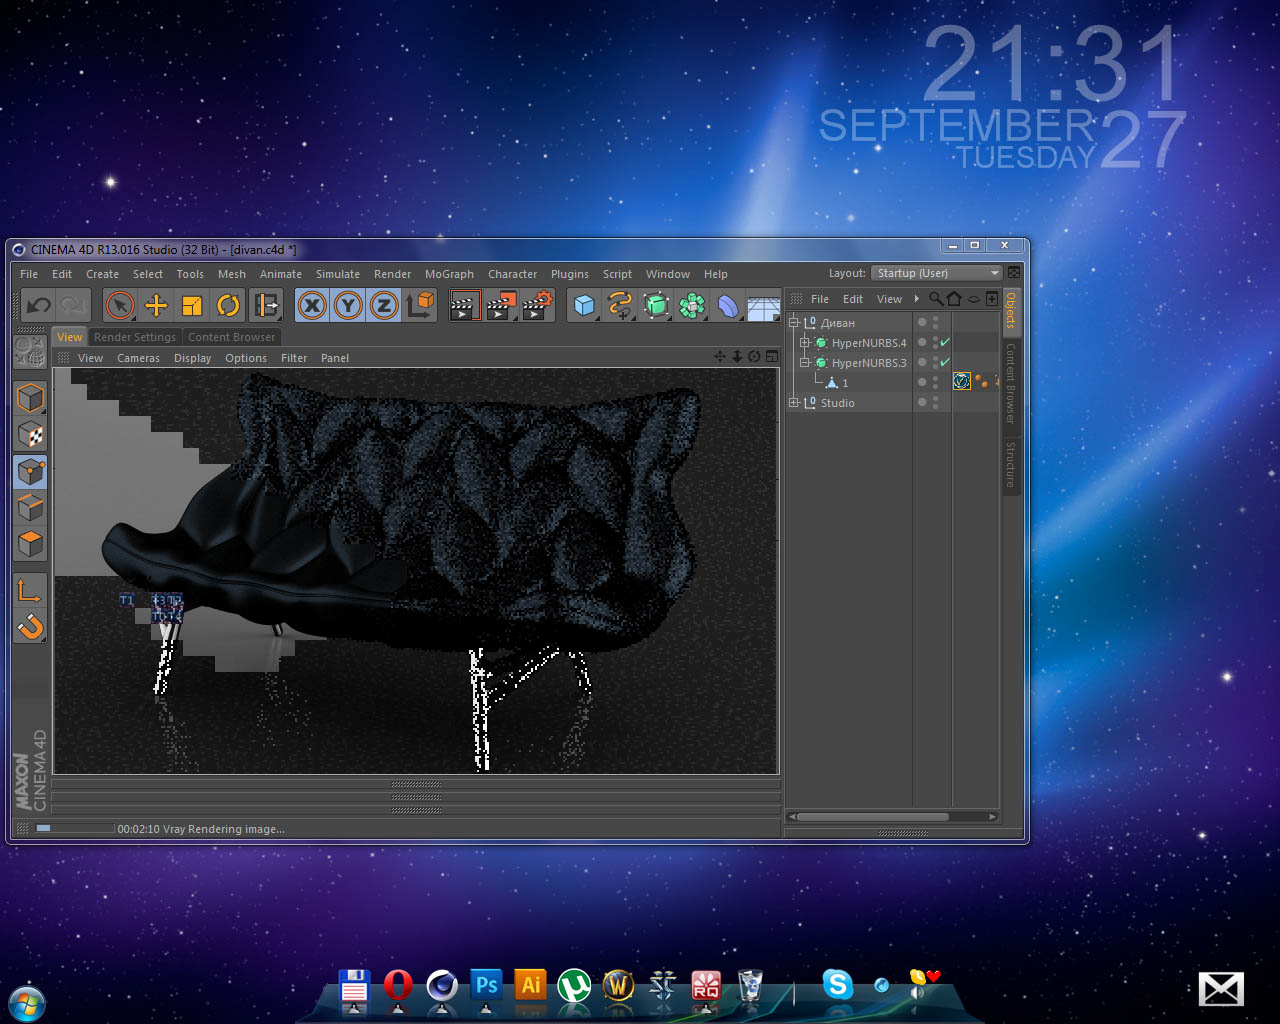Switch to Points mode in left palette
This screenshot has width=1280, height=1024.
[x=31, y=471]
